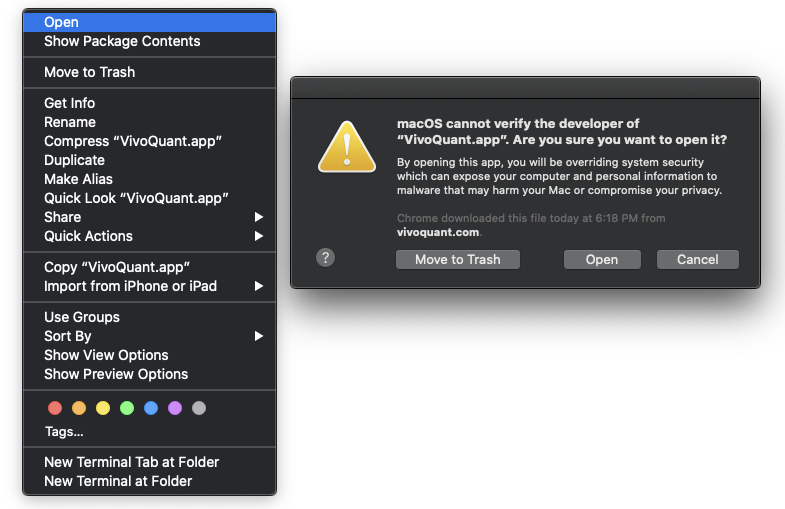Select the orange color tag
785x509 pixels.
click(79, 408)
